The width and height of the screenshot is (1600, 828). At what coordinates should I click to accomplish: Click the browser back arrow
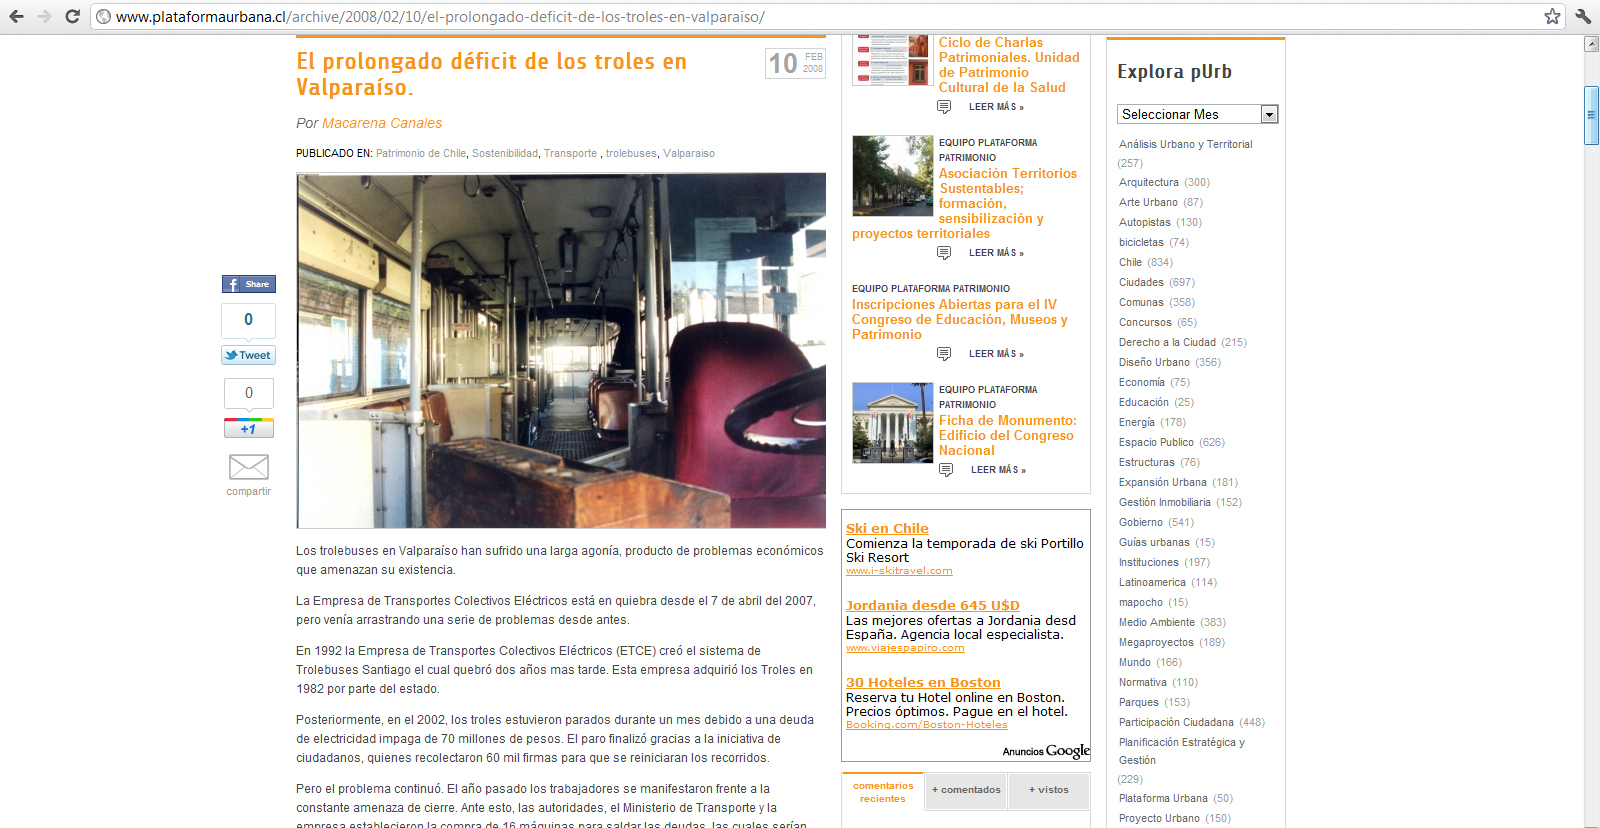point(16,16)
